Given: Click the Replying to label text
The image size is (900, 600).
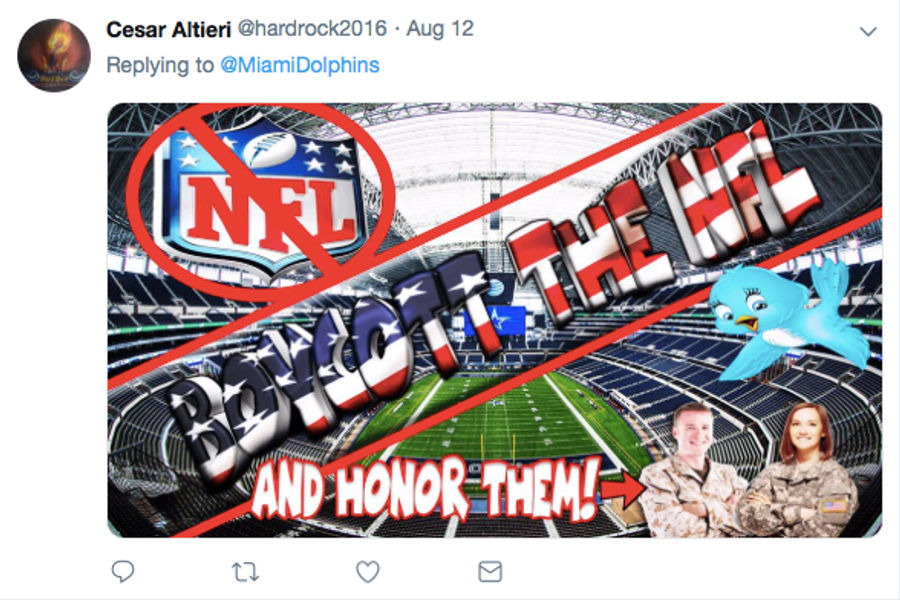Looking at the screenshot, I should 160,65.
